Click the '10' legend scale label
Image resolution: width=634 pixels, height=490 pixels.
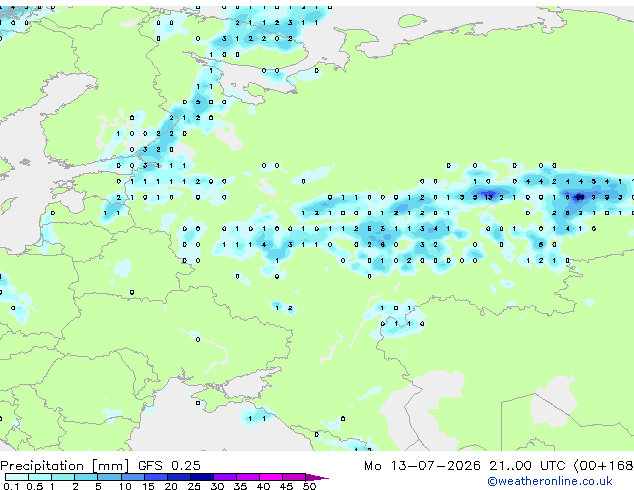[125, 486]
